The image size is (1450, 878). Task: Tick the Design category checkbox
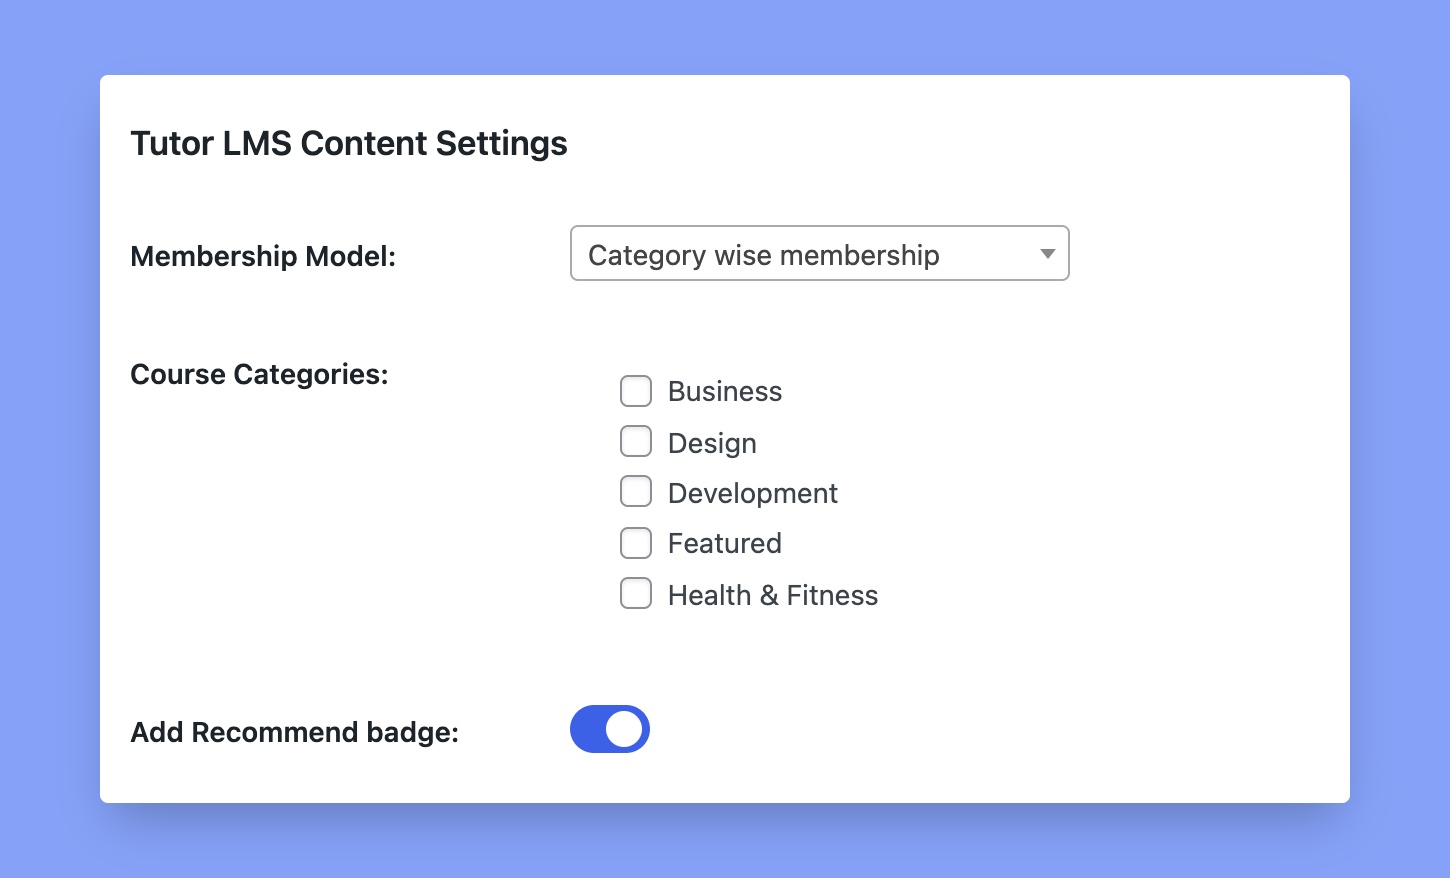click(x=636, y=441)
